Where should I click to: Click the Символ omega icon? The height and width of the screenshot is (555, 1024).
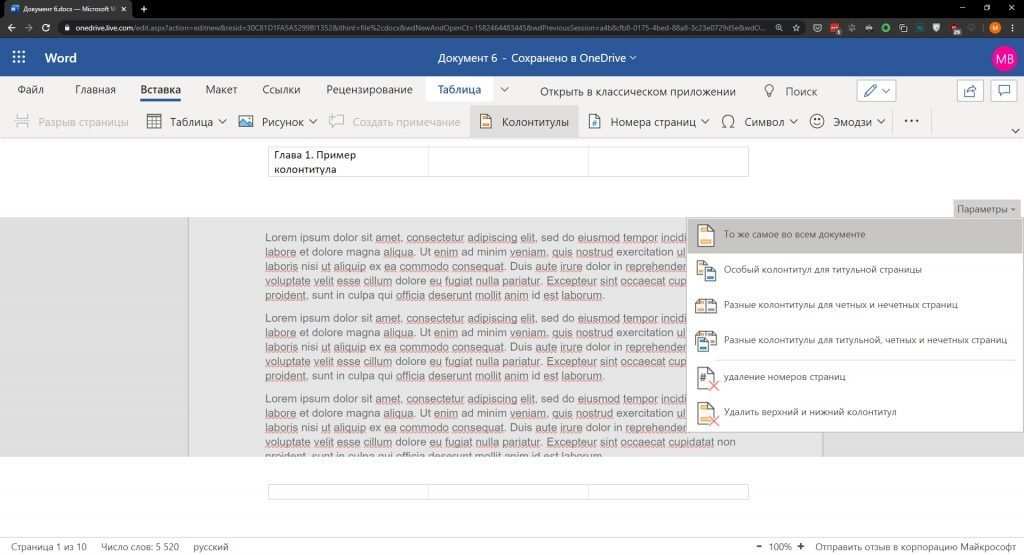coord(728,121)
